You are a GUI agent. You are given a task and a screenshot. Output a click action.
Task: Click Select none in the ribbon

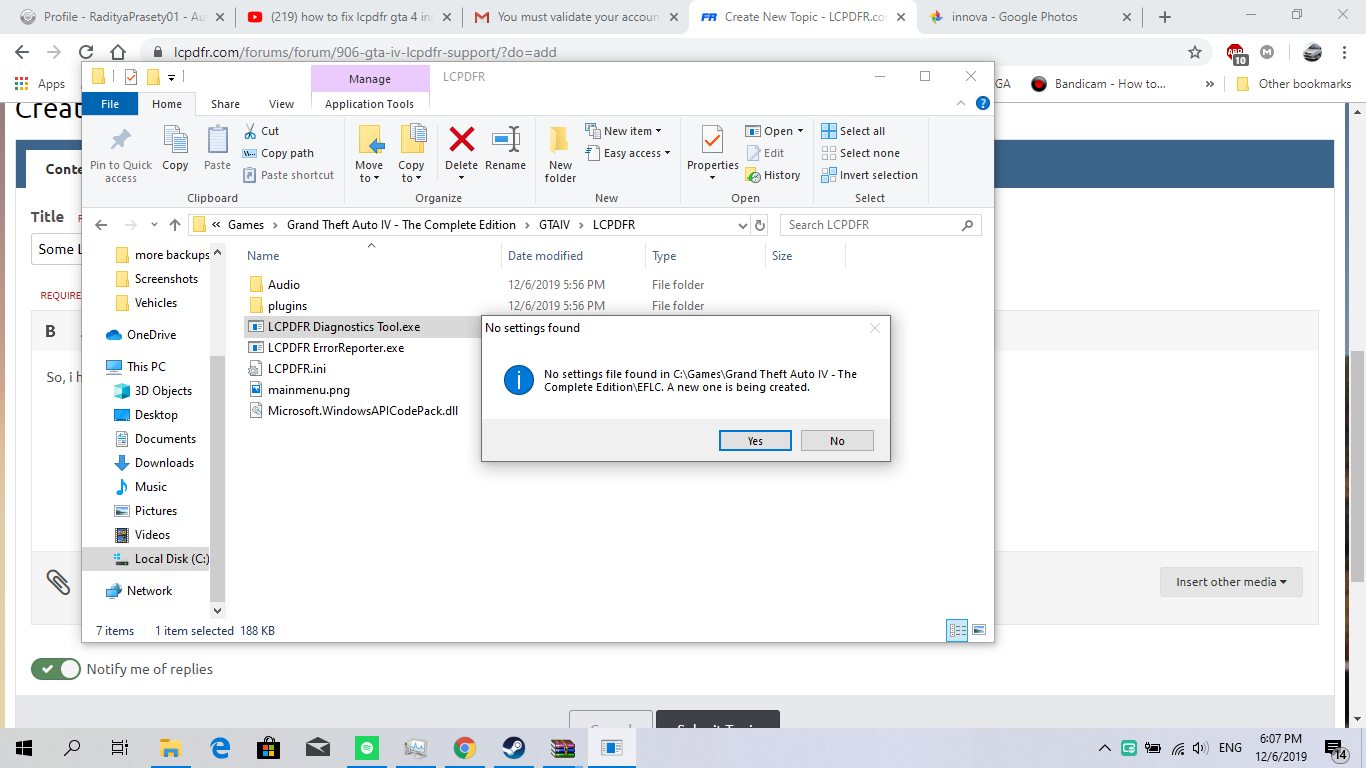[x=860, y=153]
